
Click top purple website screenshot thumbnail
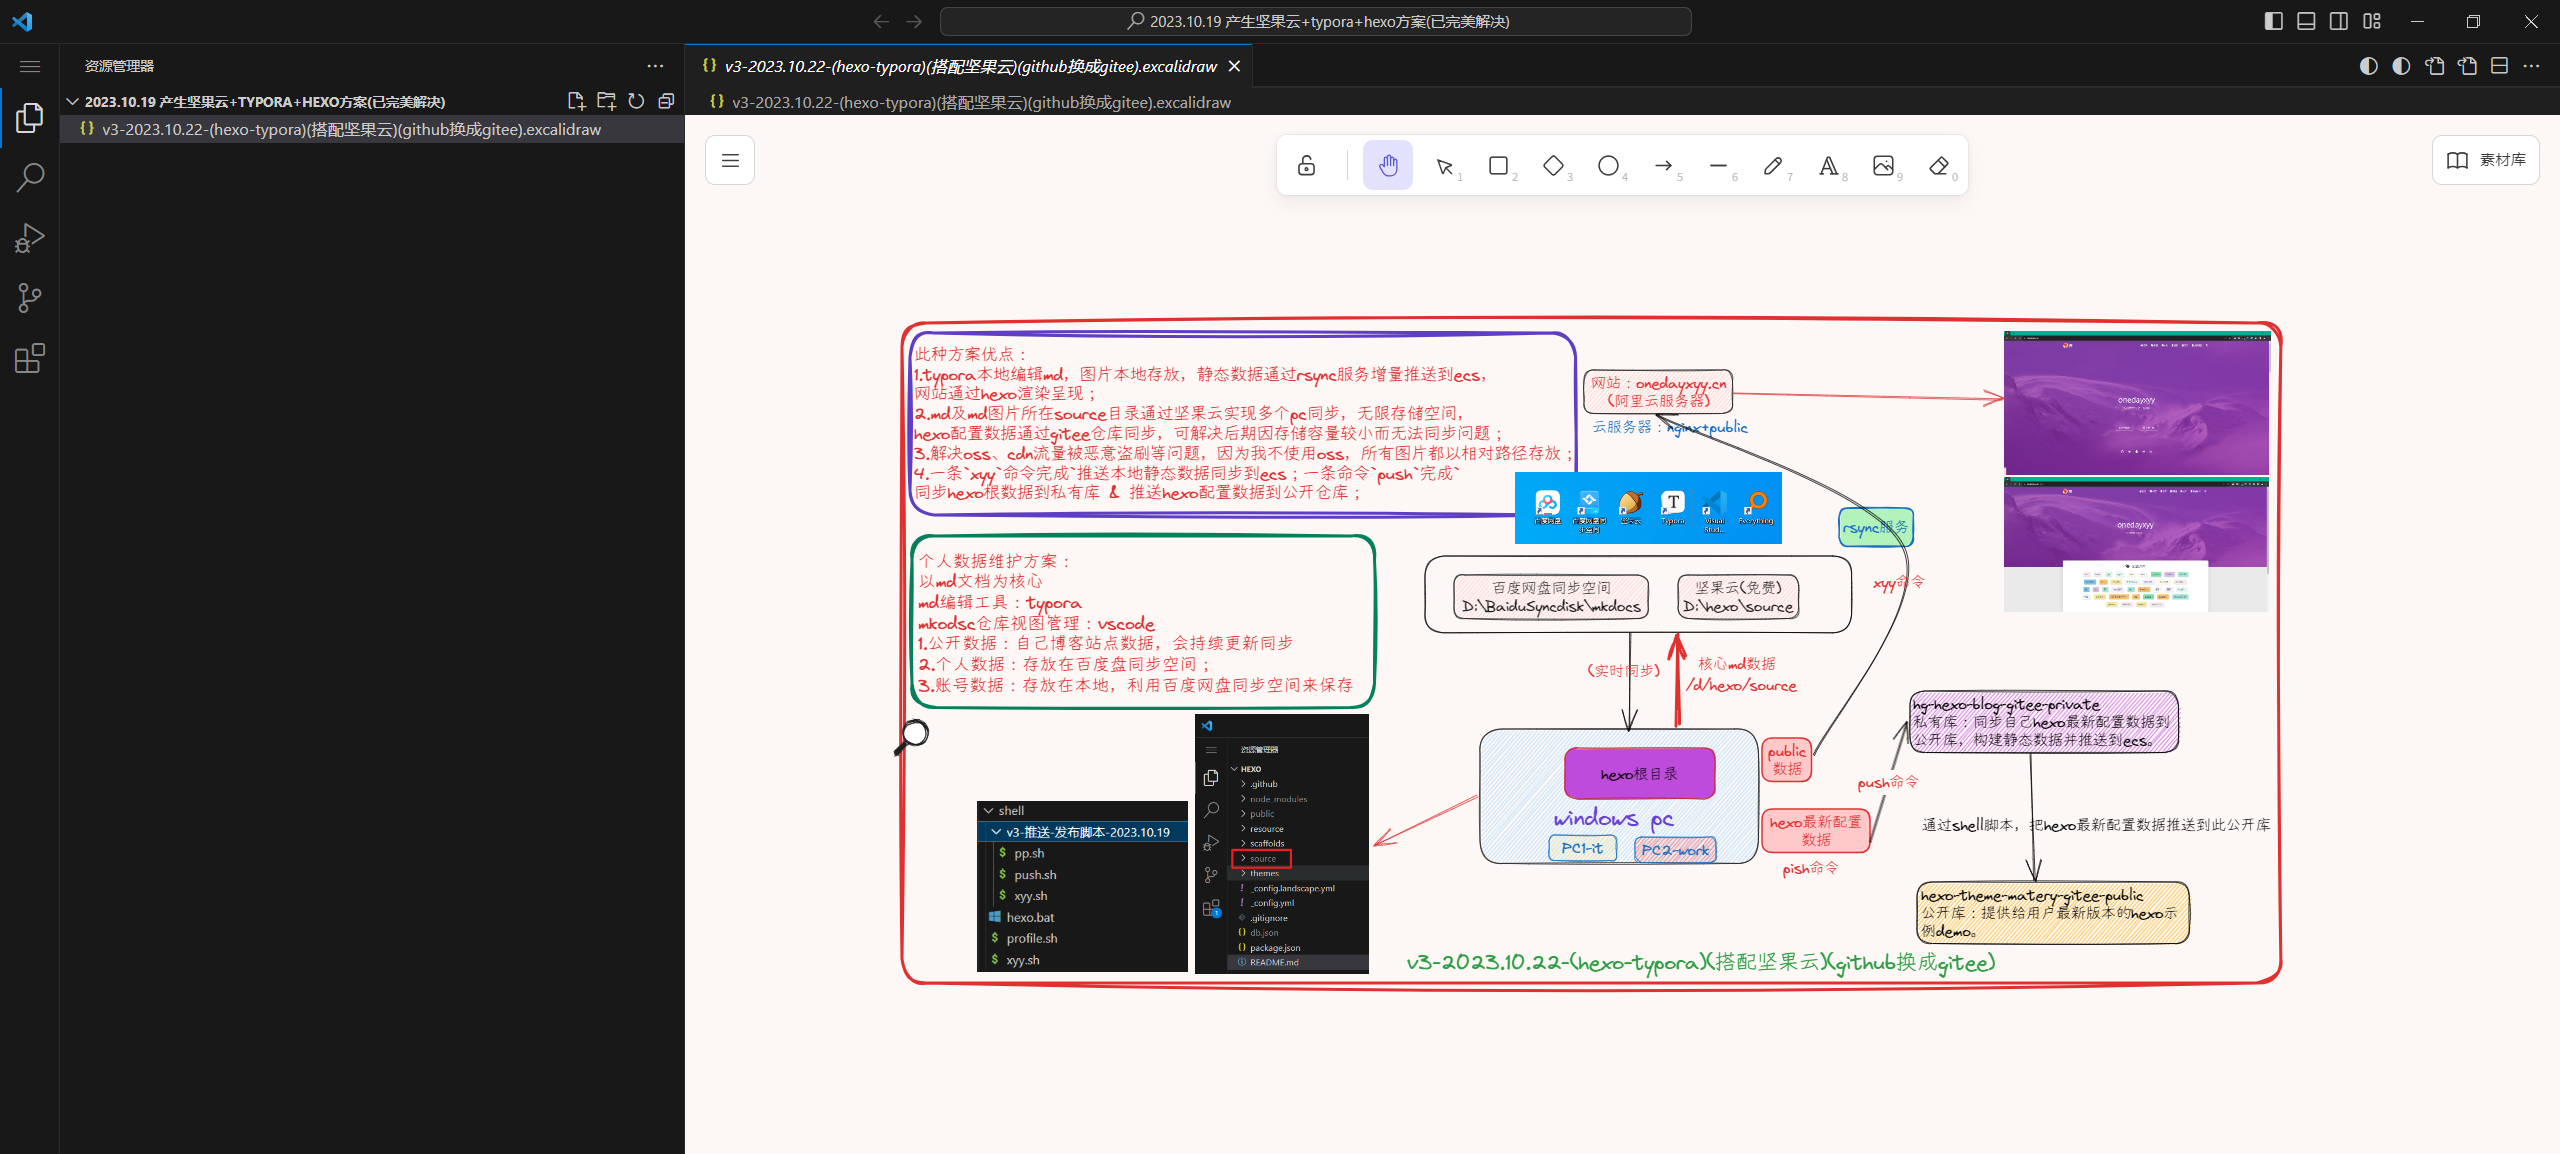(x=2136, y=403)
